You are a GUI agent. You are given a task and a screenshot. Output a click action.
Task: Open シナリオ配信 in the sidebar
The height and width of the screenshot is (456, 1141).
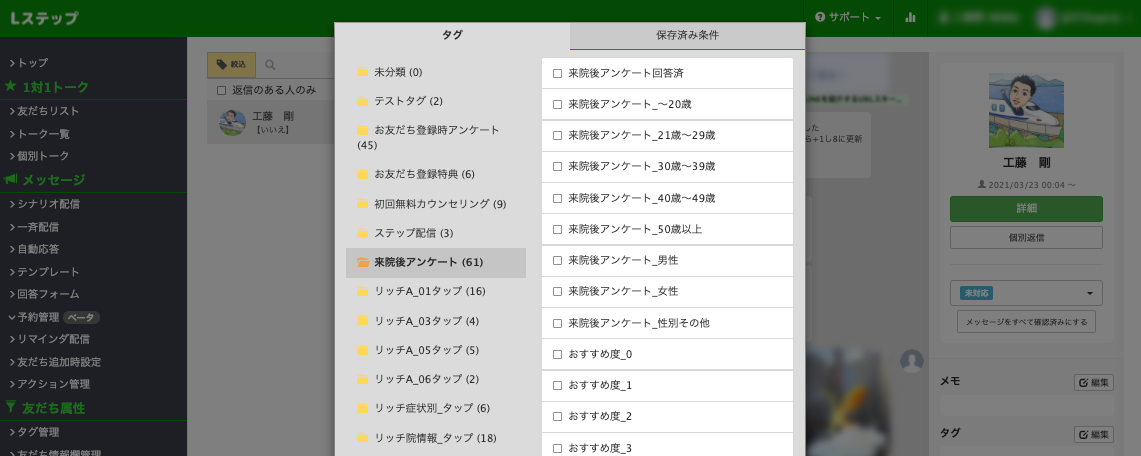(48, 204)
